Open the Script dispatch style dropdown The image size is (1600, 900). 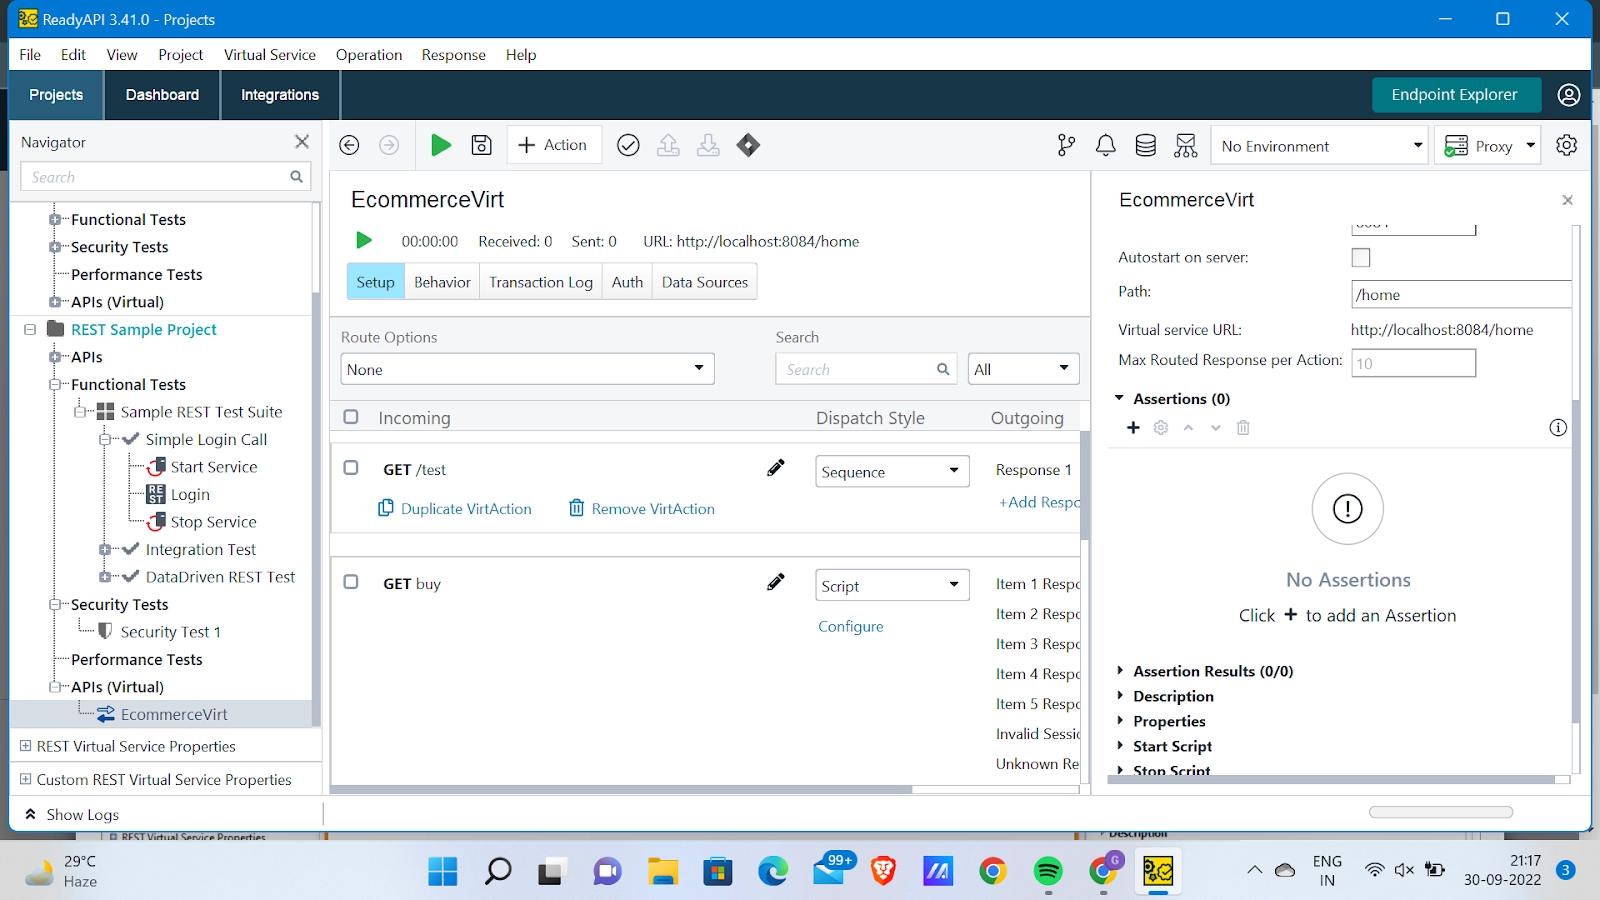[892, 585]
